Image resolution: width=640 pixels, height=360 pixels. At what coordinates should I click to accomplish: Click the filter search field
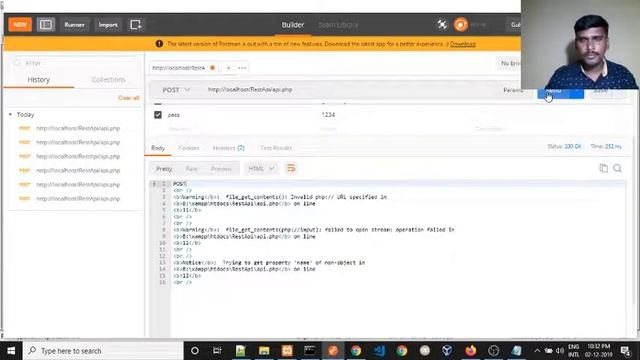tap(76, 63)
